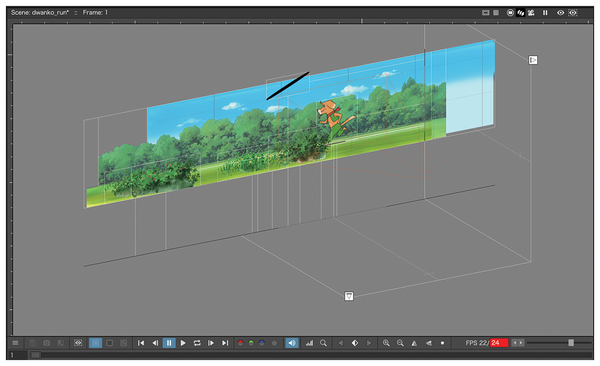The image size is (600, 366).
Task: Open the viewer options hamburger menu
Action: coord(15,343)
